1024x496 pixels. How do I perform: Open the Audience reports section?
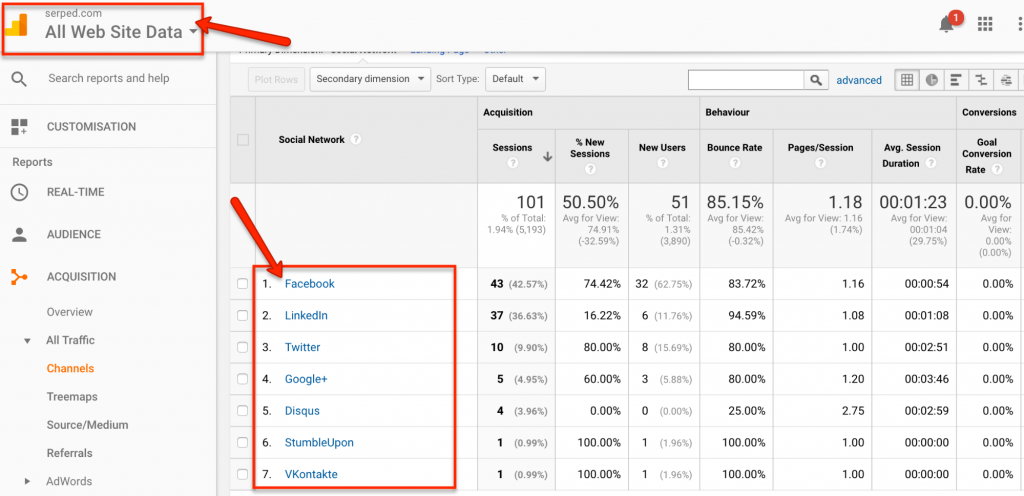[x=74, y=235]
